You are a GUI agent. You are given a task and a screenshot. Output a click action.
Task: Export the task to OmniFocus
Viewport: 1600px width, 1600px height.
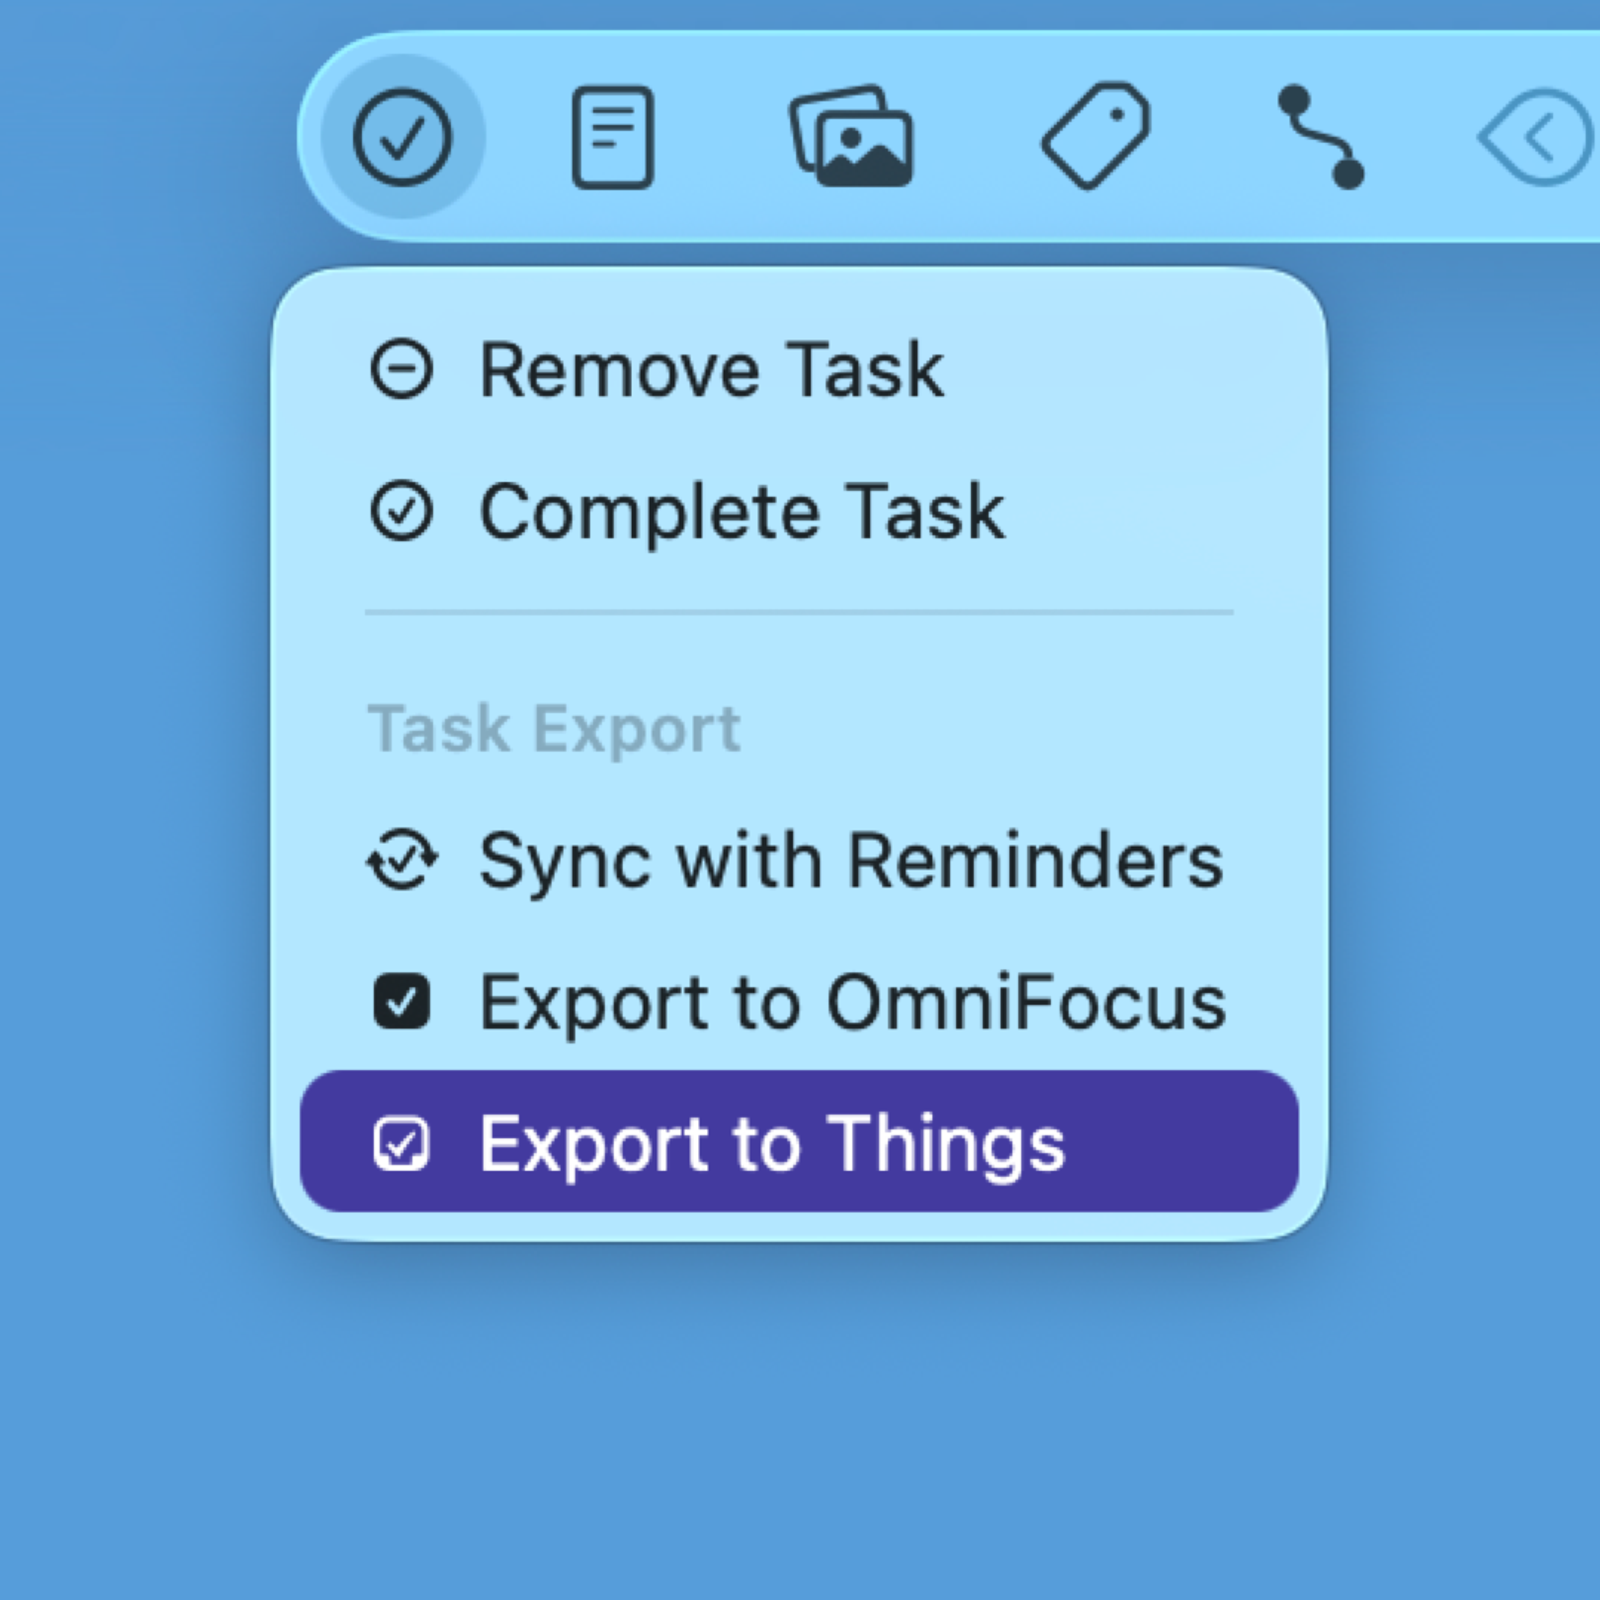click(x=851, y=1002)
